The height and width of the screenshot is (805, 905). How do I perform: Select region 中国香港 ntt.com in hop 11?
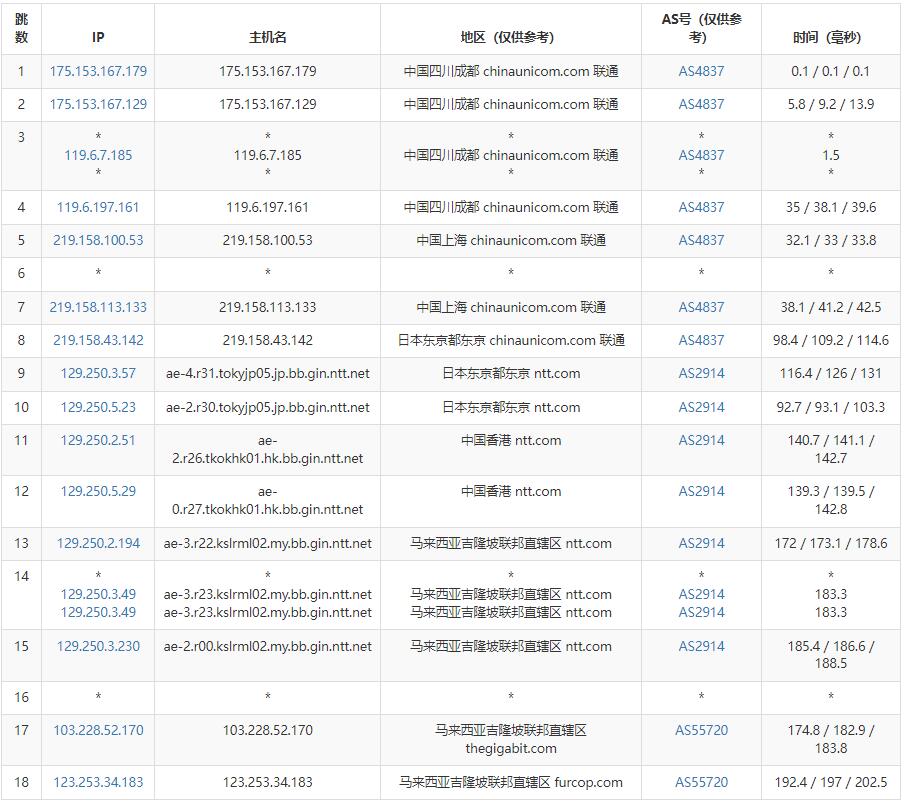tap(511, 440)
